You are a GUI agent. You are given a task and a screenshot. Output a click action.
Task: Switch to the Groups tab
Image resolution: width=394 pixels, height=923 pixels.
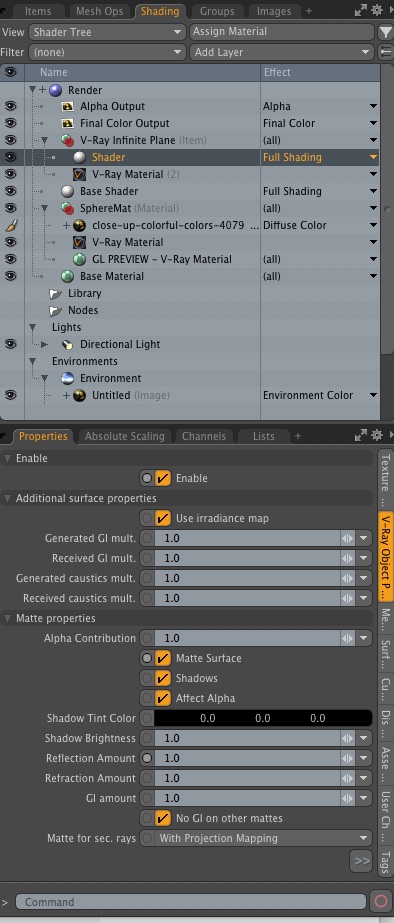[x=218, y=11]
